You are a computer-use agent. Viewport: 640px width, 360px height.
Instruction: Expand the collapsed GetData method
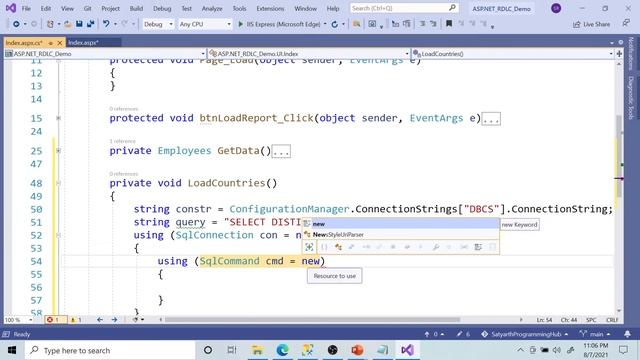(58, 151)
